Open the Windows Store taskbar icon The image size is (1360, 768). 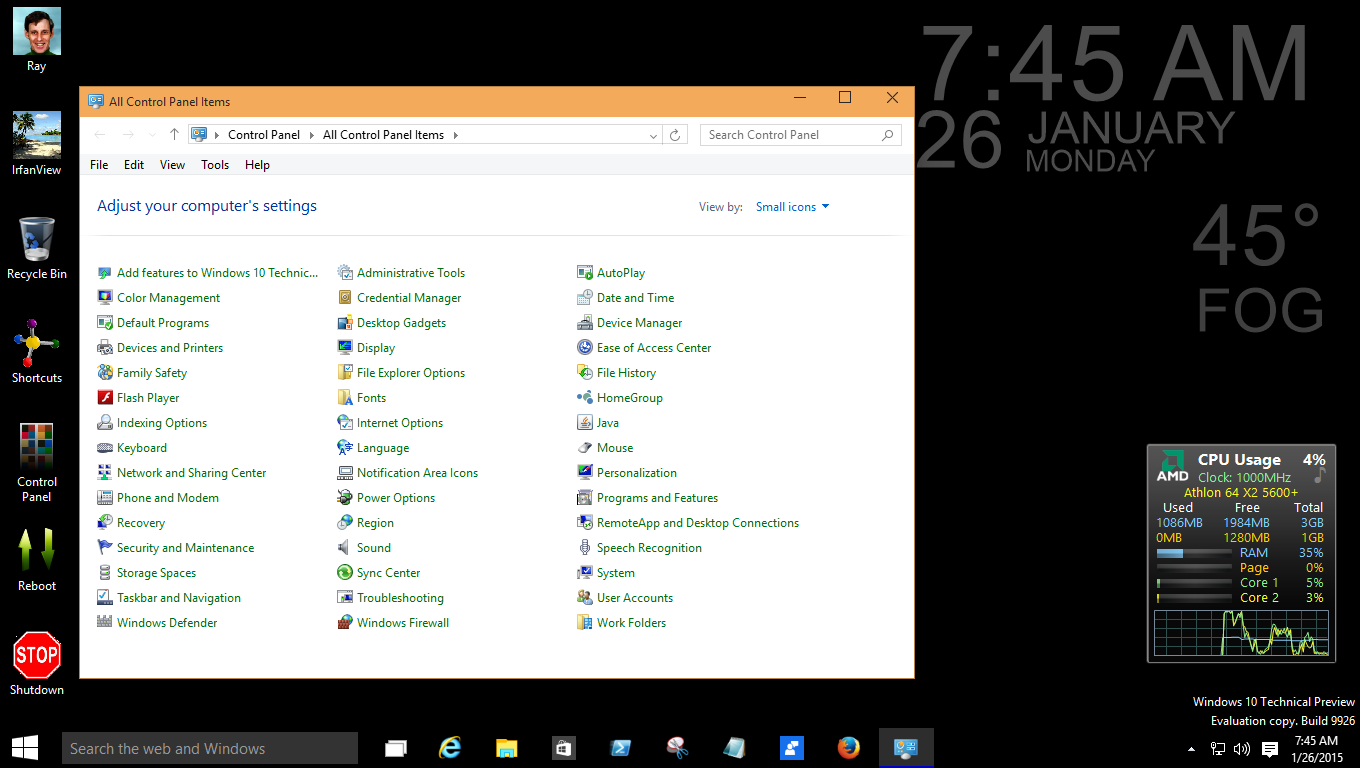click(563, 748)
